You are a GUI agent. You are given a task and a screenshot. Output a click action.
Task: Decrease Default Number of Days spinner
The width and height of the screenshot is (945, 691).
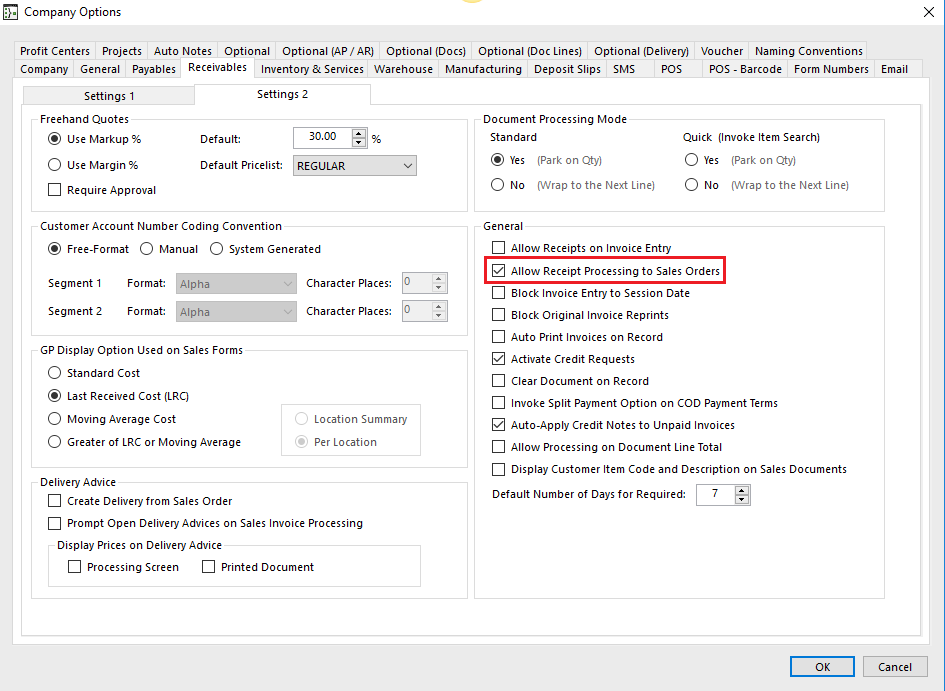coord(742,499)
